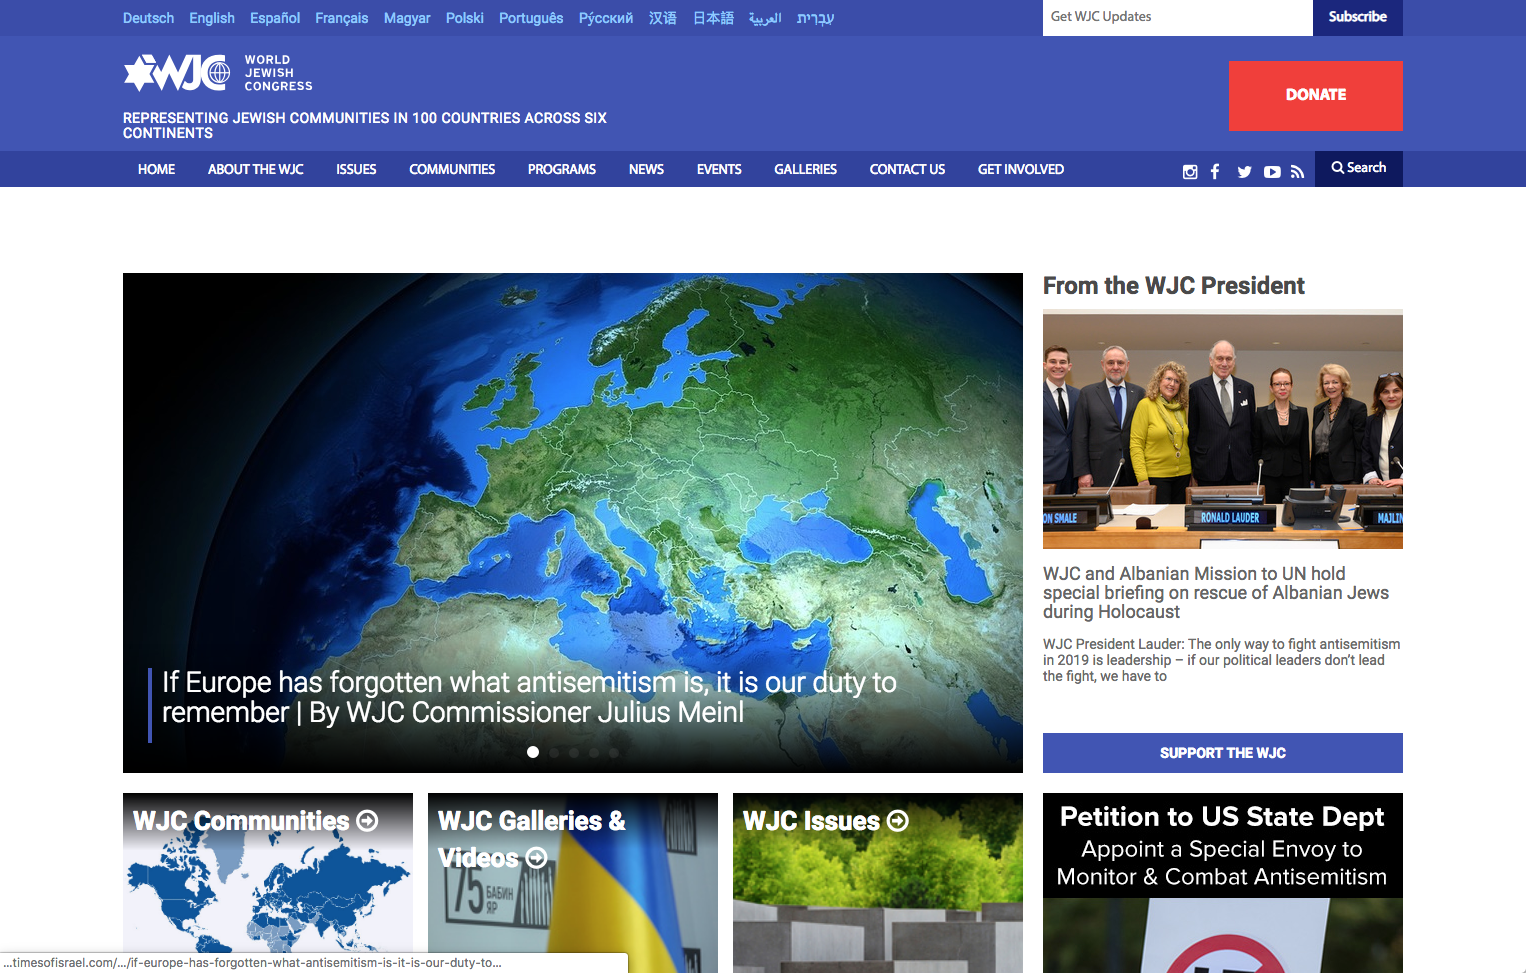Switch site language to Arabic
The image size is (1526, 973).
click(x=765, y=18)
